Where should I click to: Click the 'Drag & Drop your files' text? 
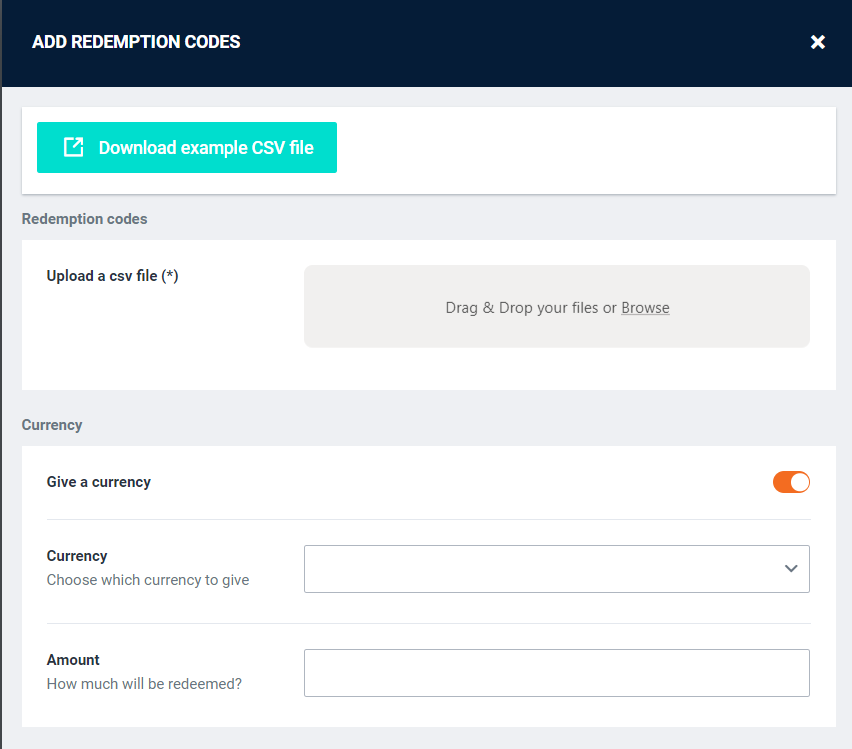pyautogui.click(x=521, y=308)
